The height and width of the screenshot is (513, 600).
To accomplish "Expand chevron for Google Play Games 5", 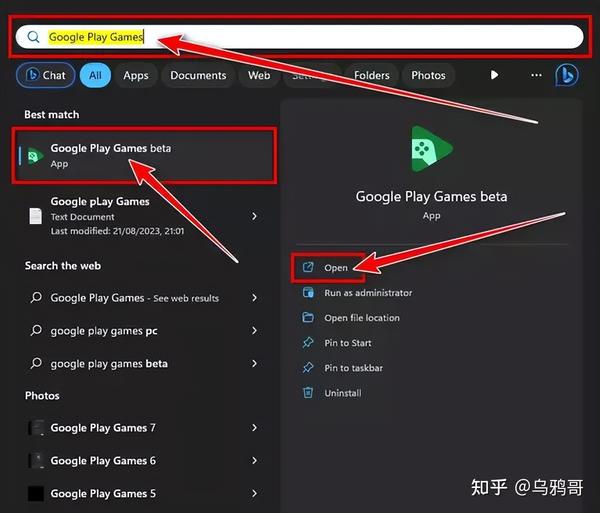I will click(x=254, y=493).
